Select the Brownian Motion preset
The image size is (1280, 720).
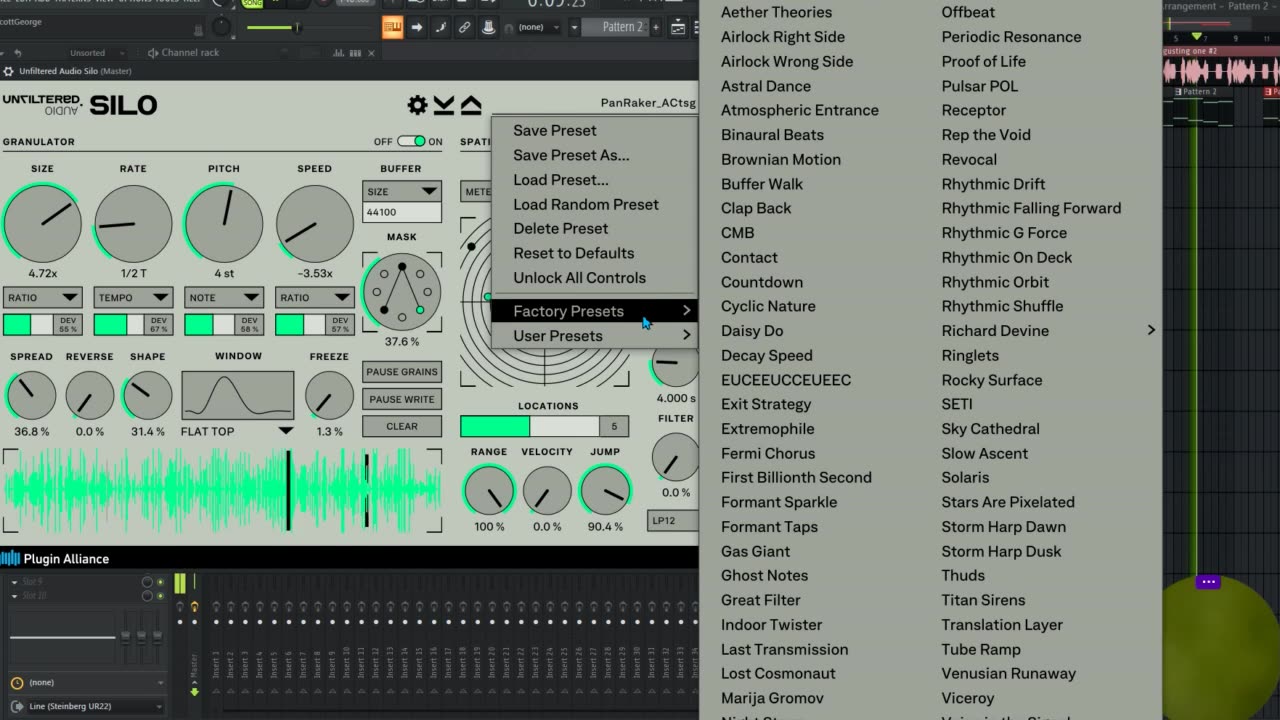point(781,160)
